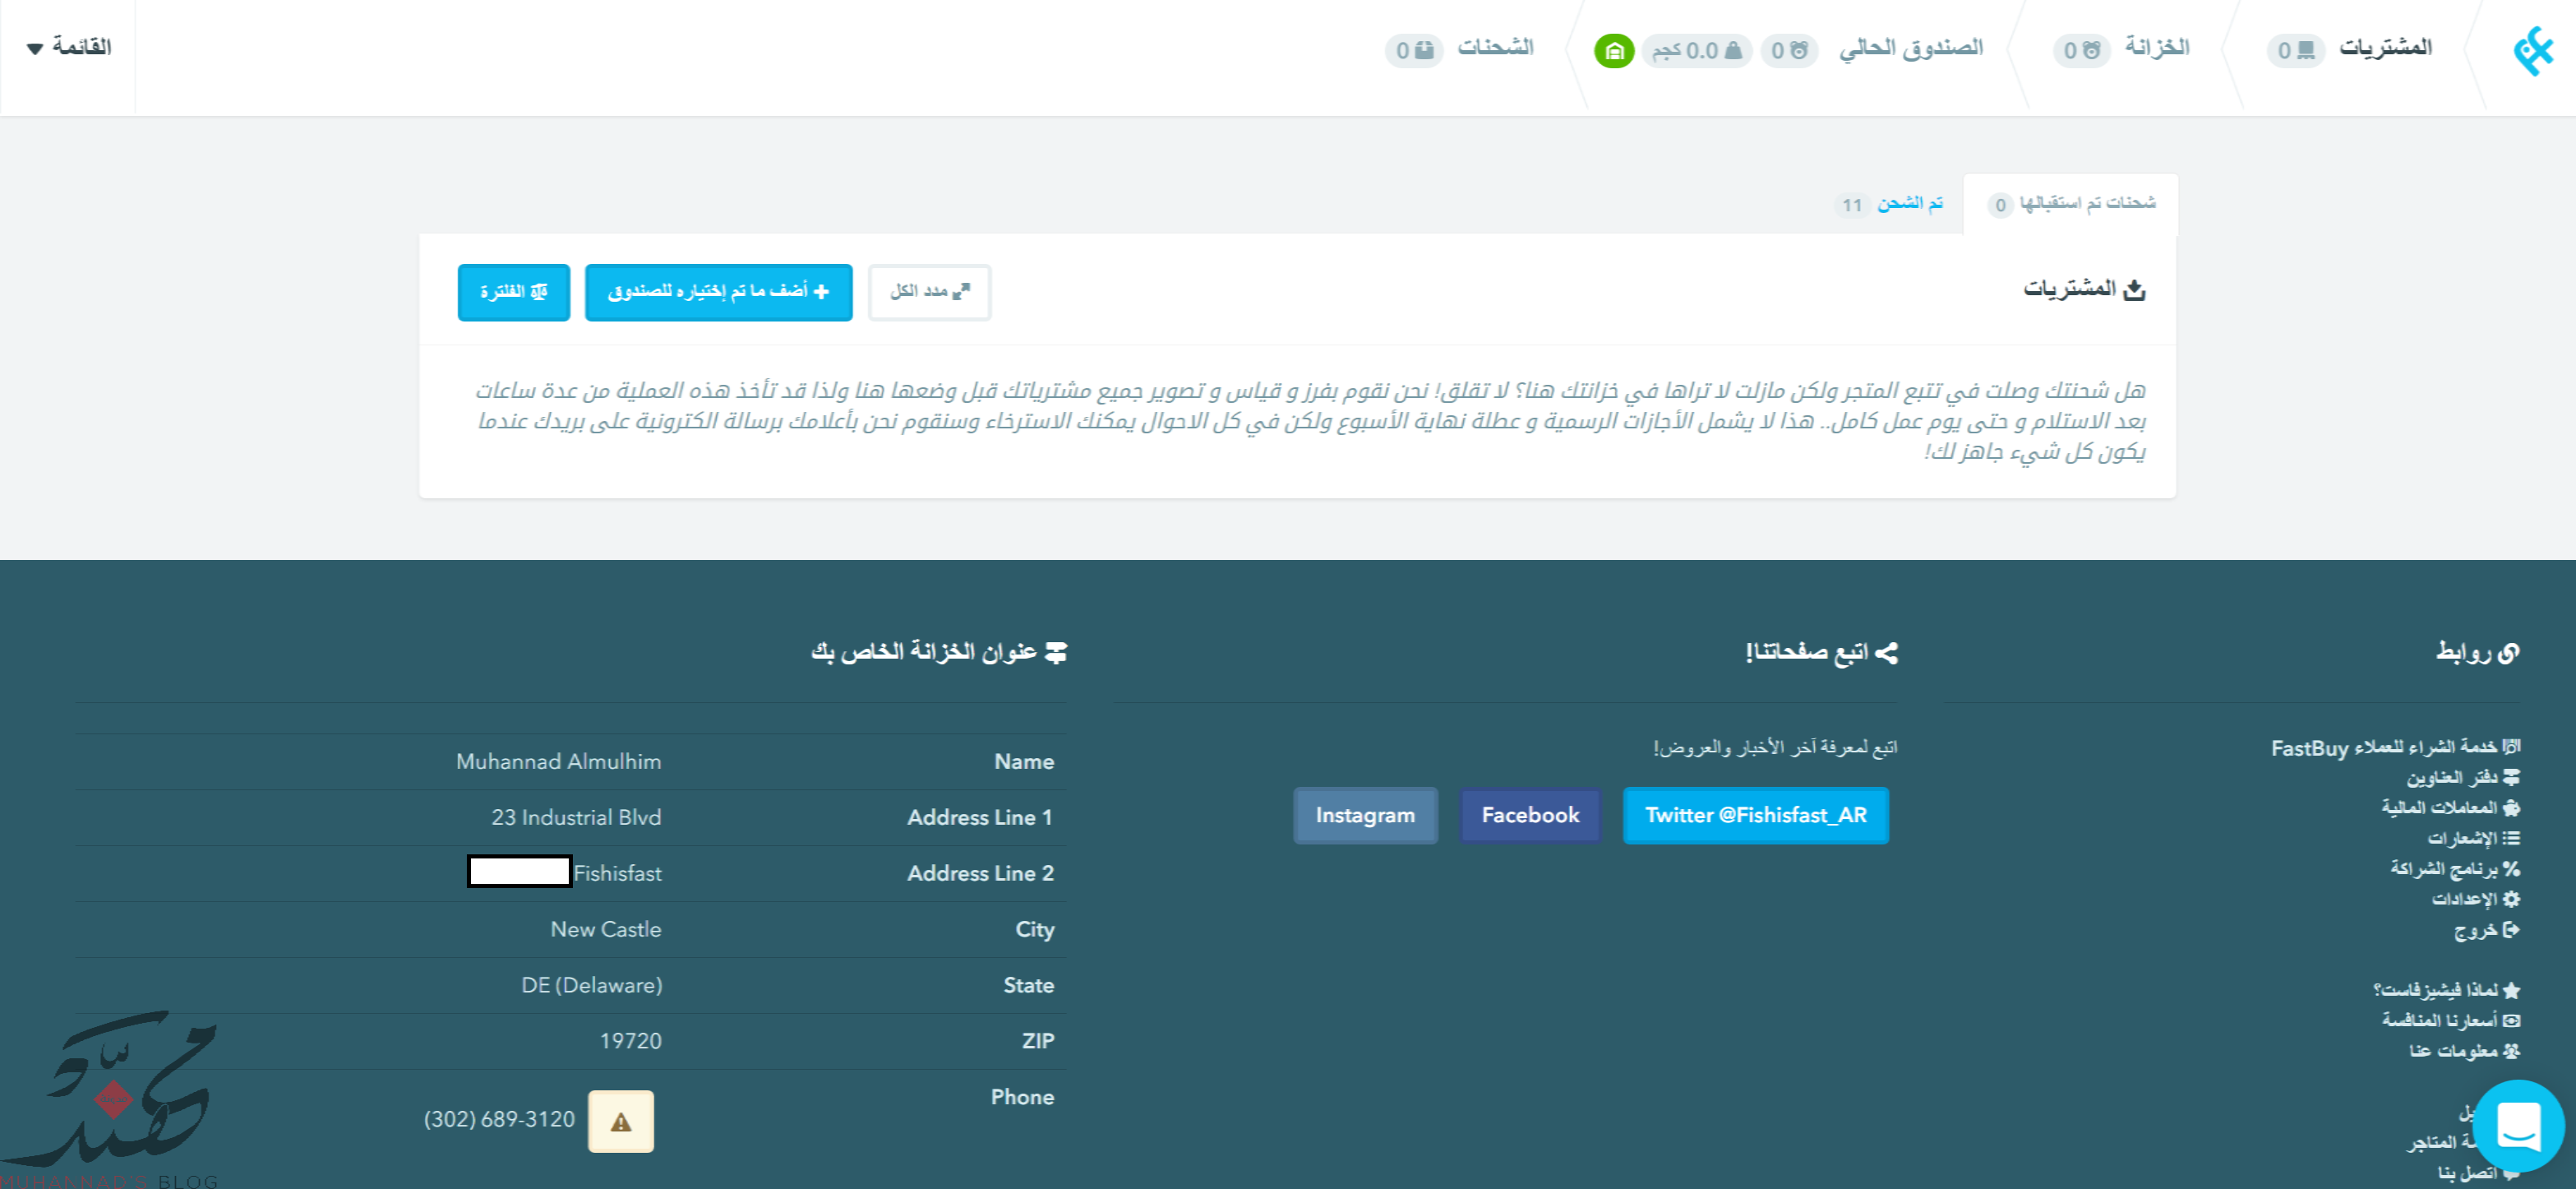This screenshot has height=1189, width=2576.
Task: Click the name value Muhannad Almulhim
Action: pyautogui.click(x=559, y=762)
